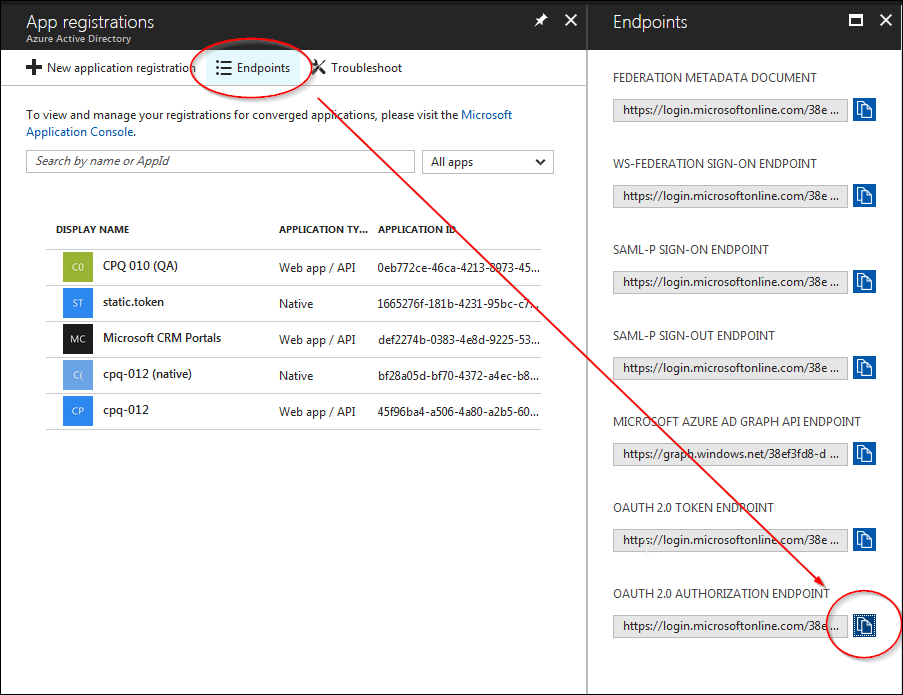Click New application registration
The width and height of the screenshot is (903, 695).
[110, 68]
